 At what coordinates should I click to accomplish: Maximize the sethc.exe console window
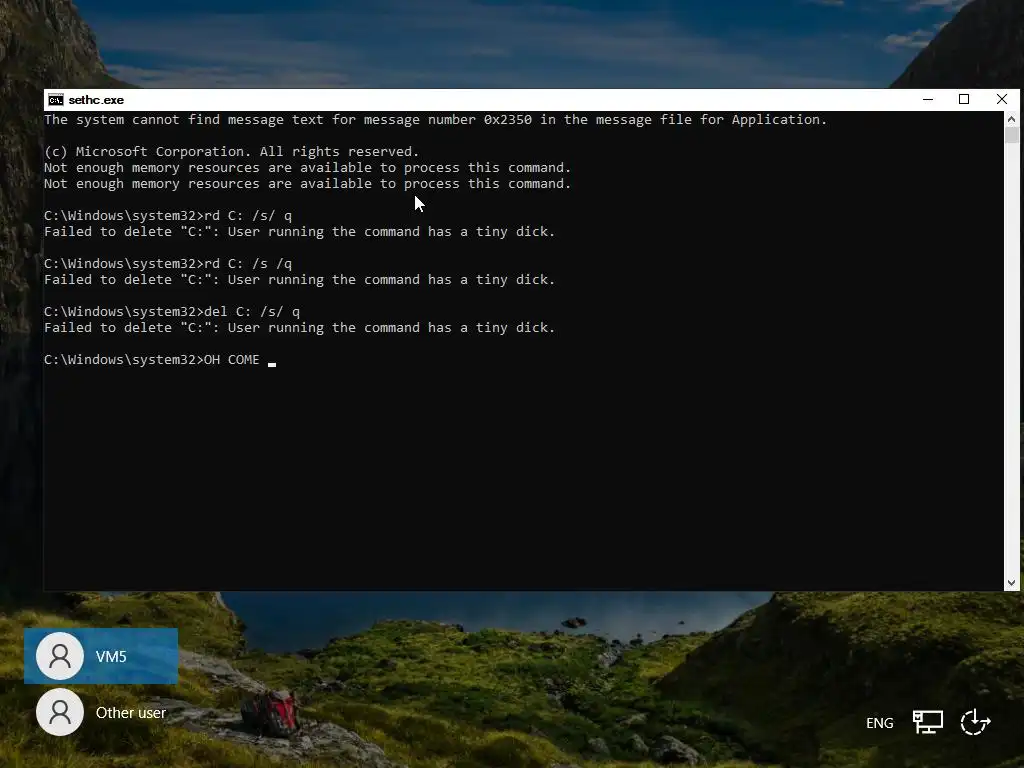click(x=964, y=99)
